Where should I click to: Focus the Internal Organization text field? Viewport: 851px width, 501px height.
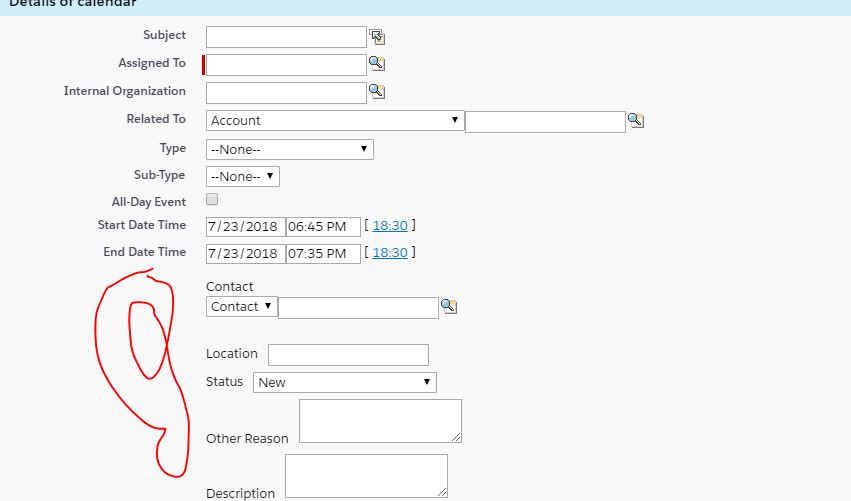pyautogui.click(x=286, y=93)
